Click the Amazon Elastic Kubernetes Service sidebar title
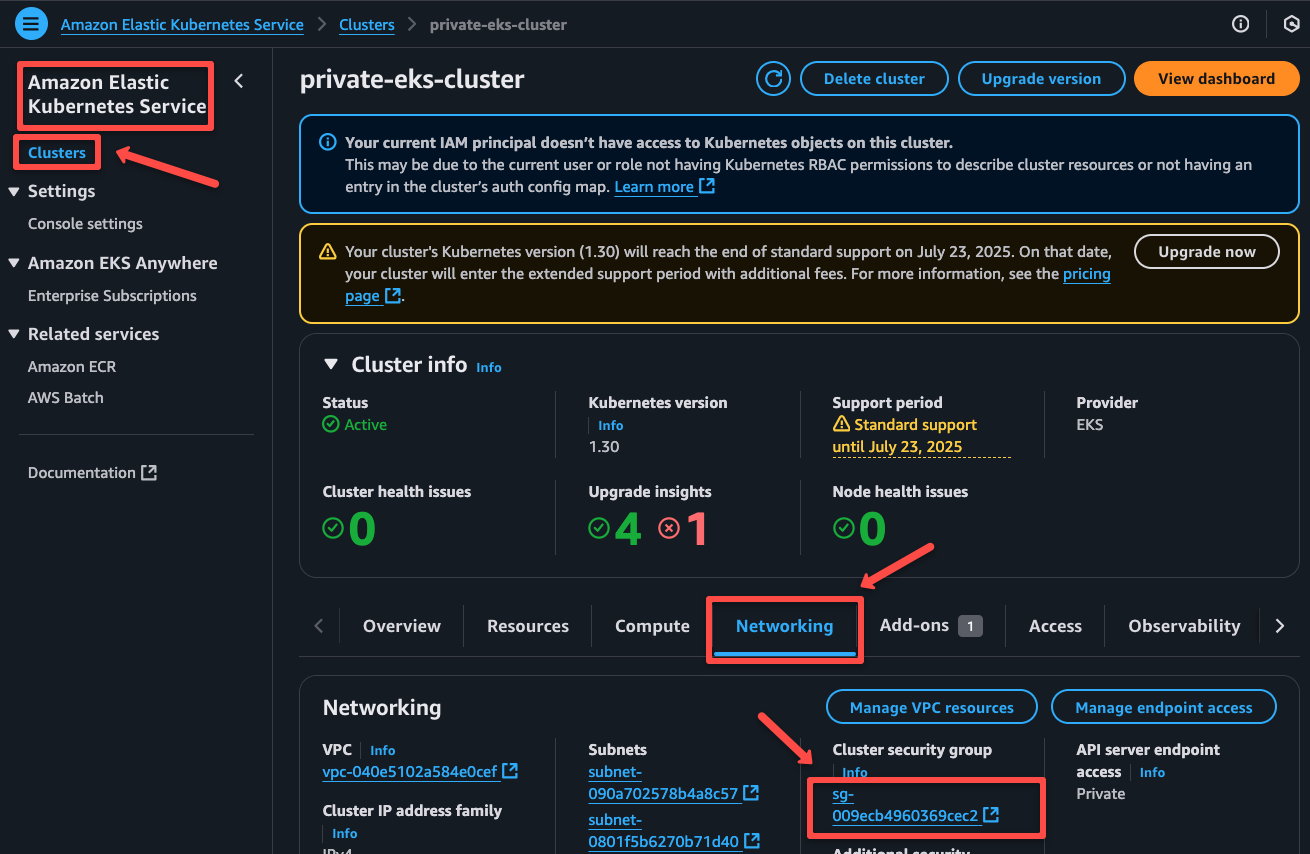 click(117, 95)
